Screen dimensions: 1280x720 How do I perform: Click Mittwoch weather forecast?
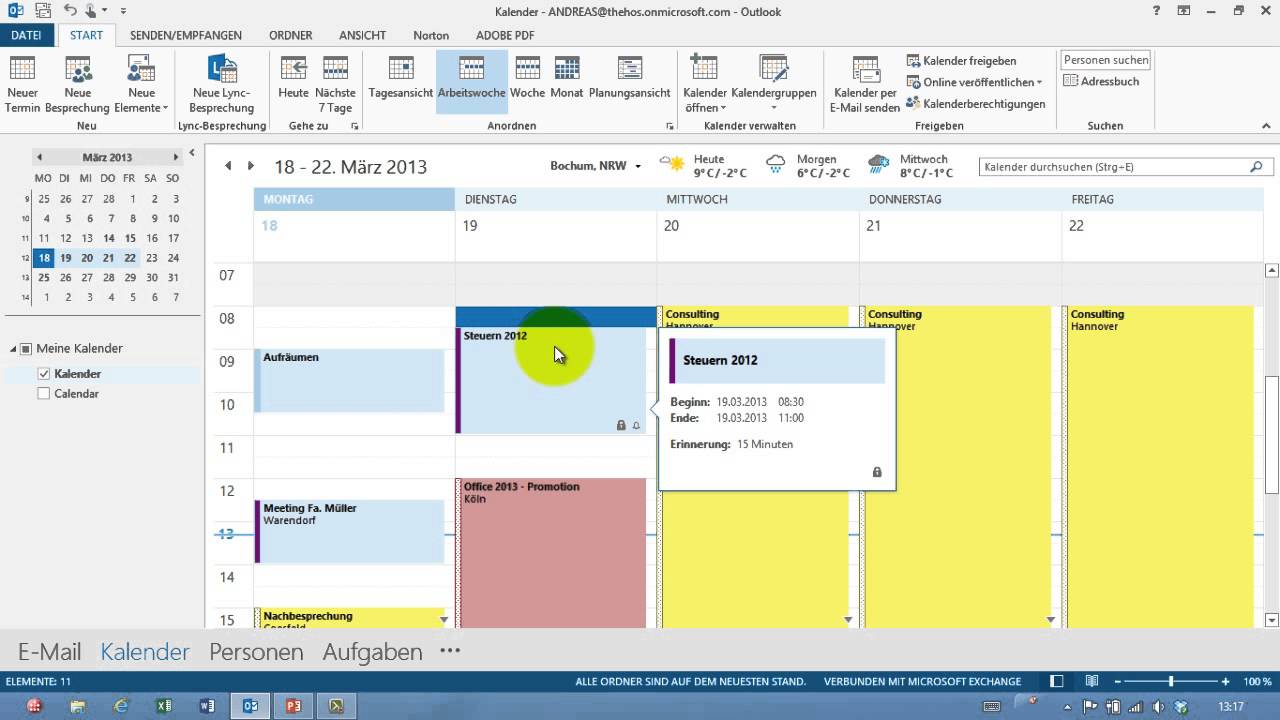tap(908, 165)
